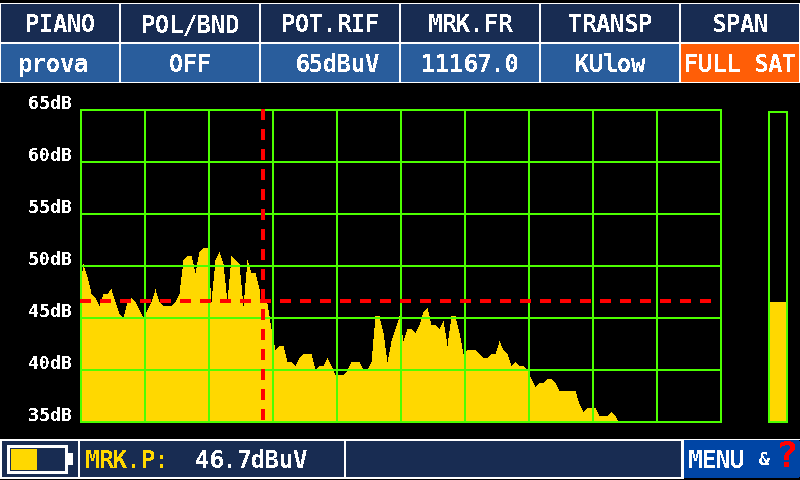This screenshot has height=480, width=800.
Task: Click the 40dB axis label
Action: coord(50,363)
